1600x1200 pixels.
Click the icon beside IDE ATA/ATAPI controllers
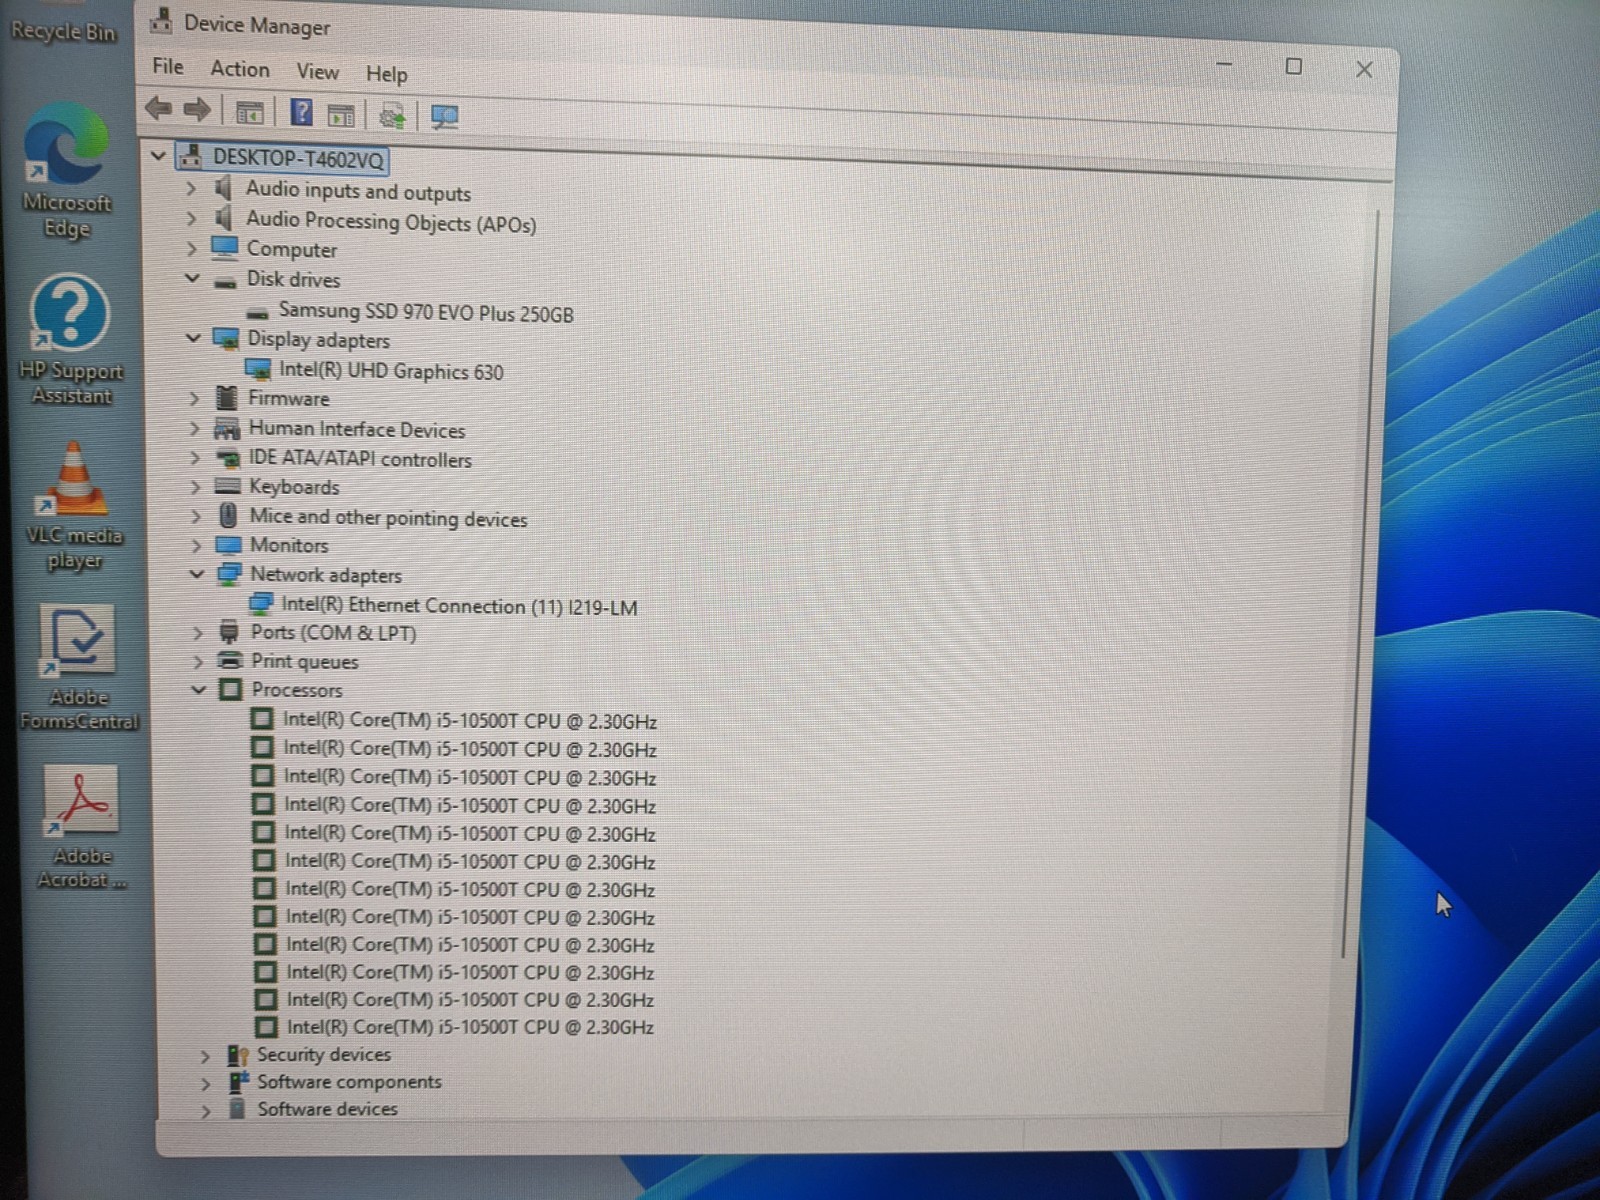[x=228, y=459]
